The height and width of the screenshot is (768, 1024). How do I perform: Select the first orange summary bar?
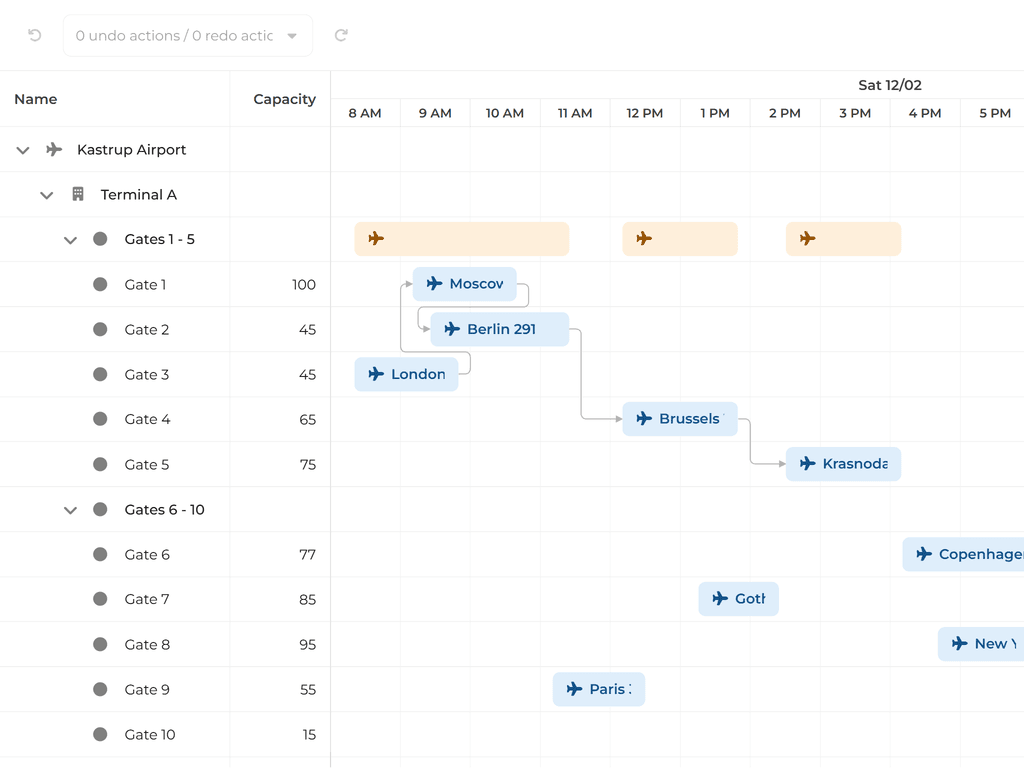pyautogui.click(x=462, y=239)
